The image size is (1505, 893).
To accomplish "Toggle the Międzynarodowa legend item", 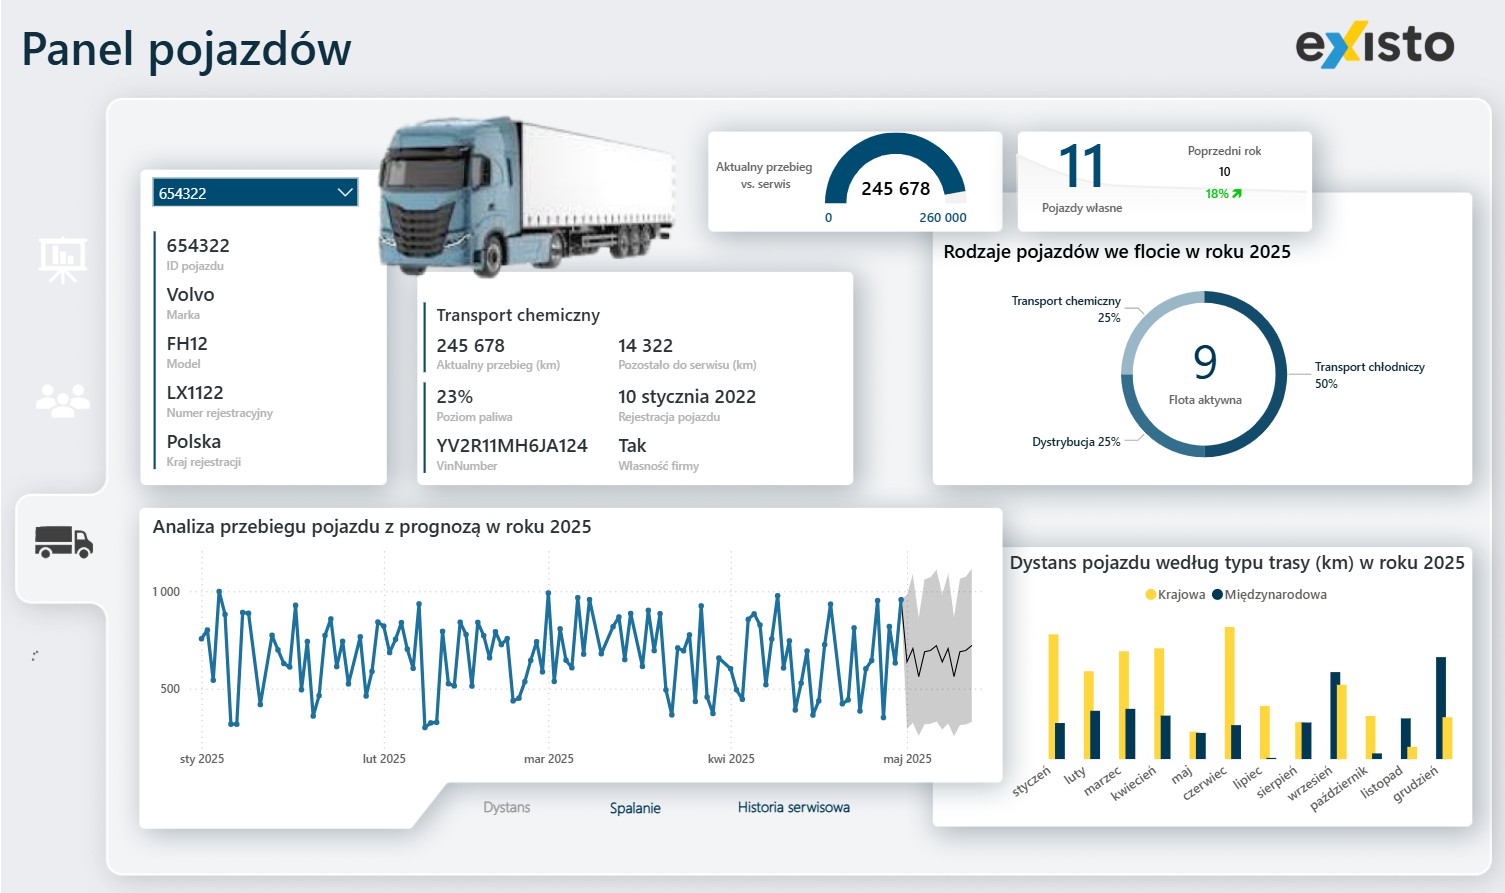I will 1269,595.
